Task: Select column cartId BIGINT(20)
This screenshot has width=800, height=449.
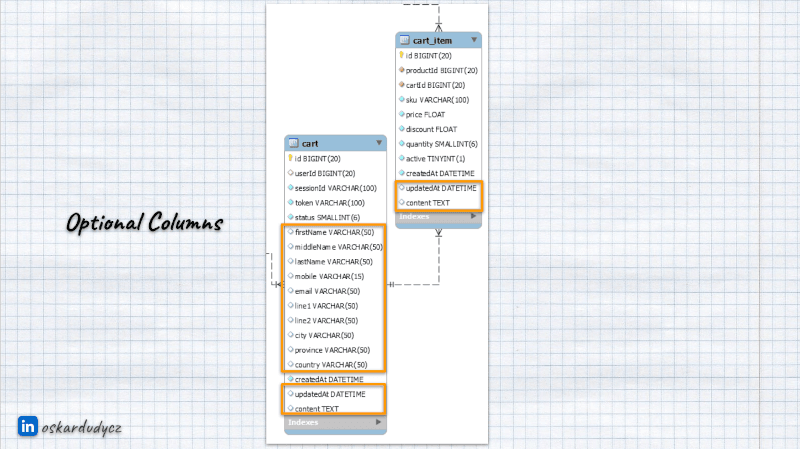Action: coord(435,85)
